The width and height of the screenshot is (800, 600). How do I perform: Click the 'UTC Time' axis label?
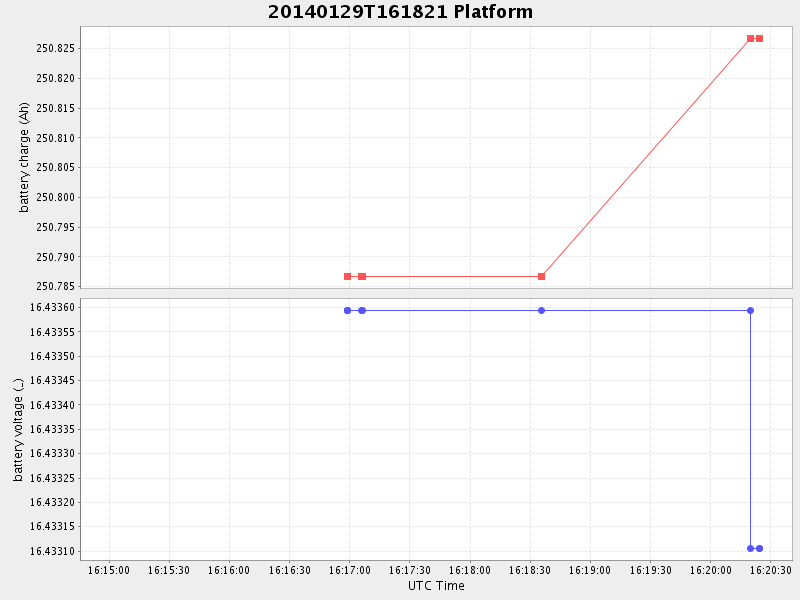click(436, 586)
